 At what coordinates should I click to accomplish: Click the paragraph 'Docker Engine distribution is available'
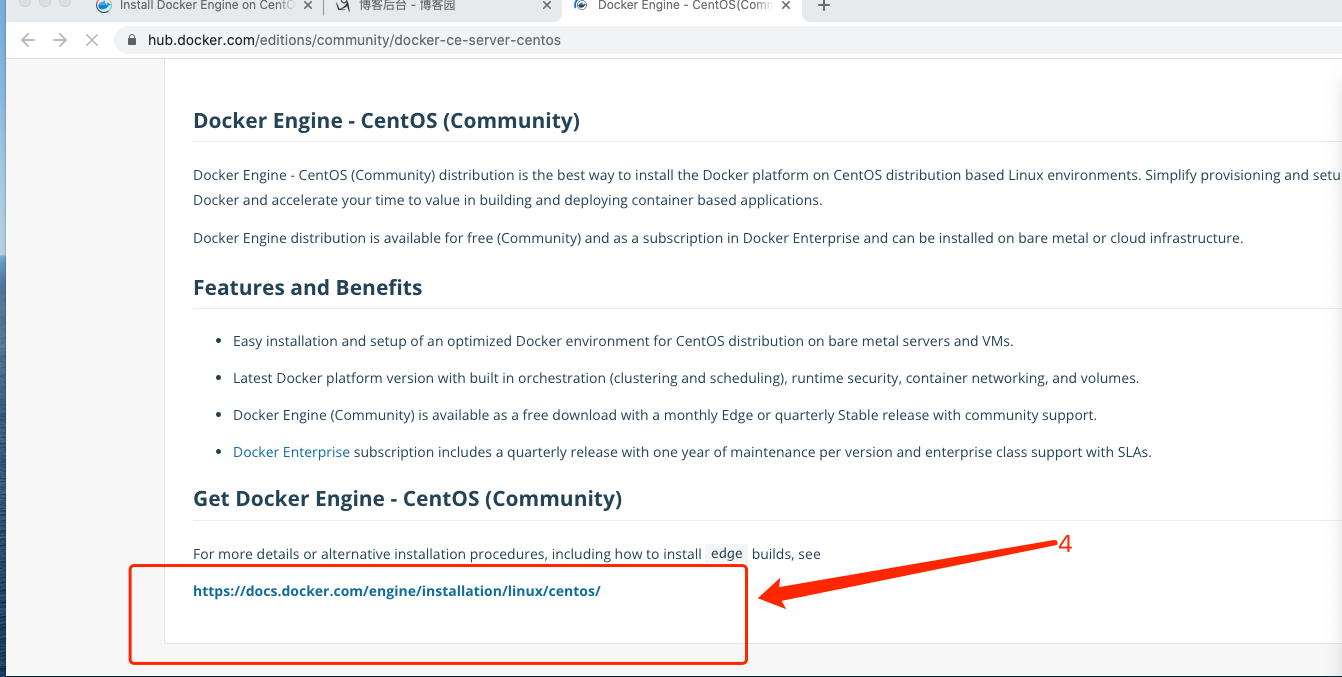click(718, 238)
